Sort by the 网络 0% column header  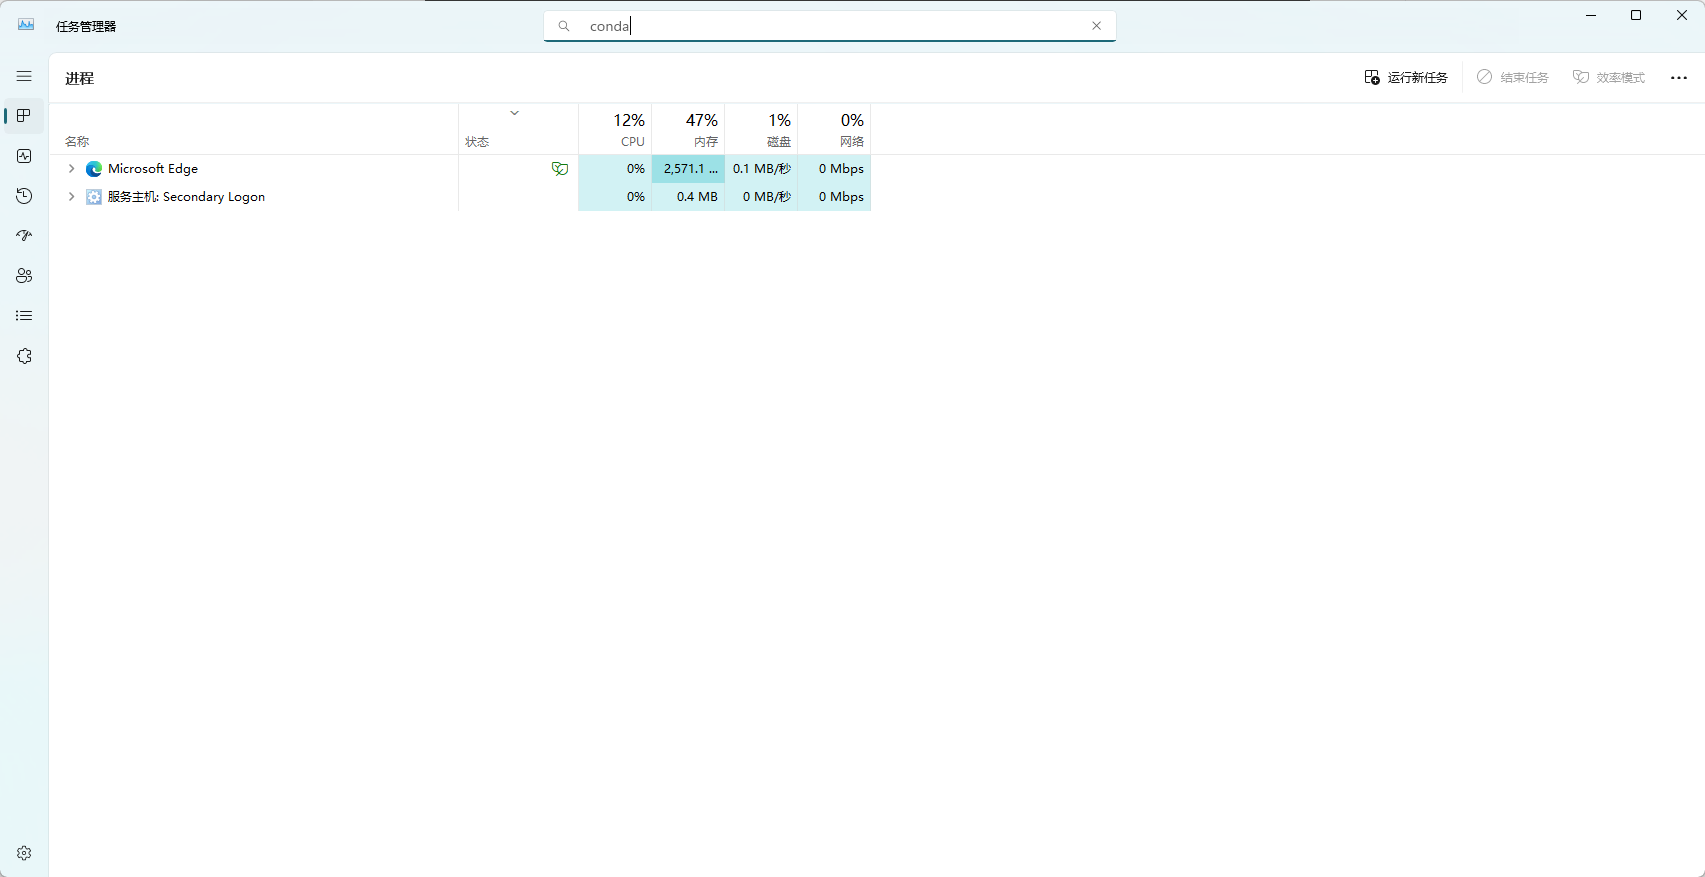[834, 130]
